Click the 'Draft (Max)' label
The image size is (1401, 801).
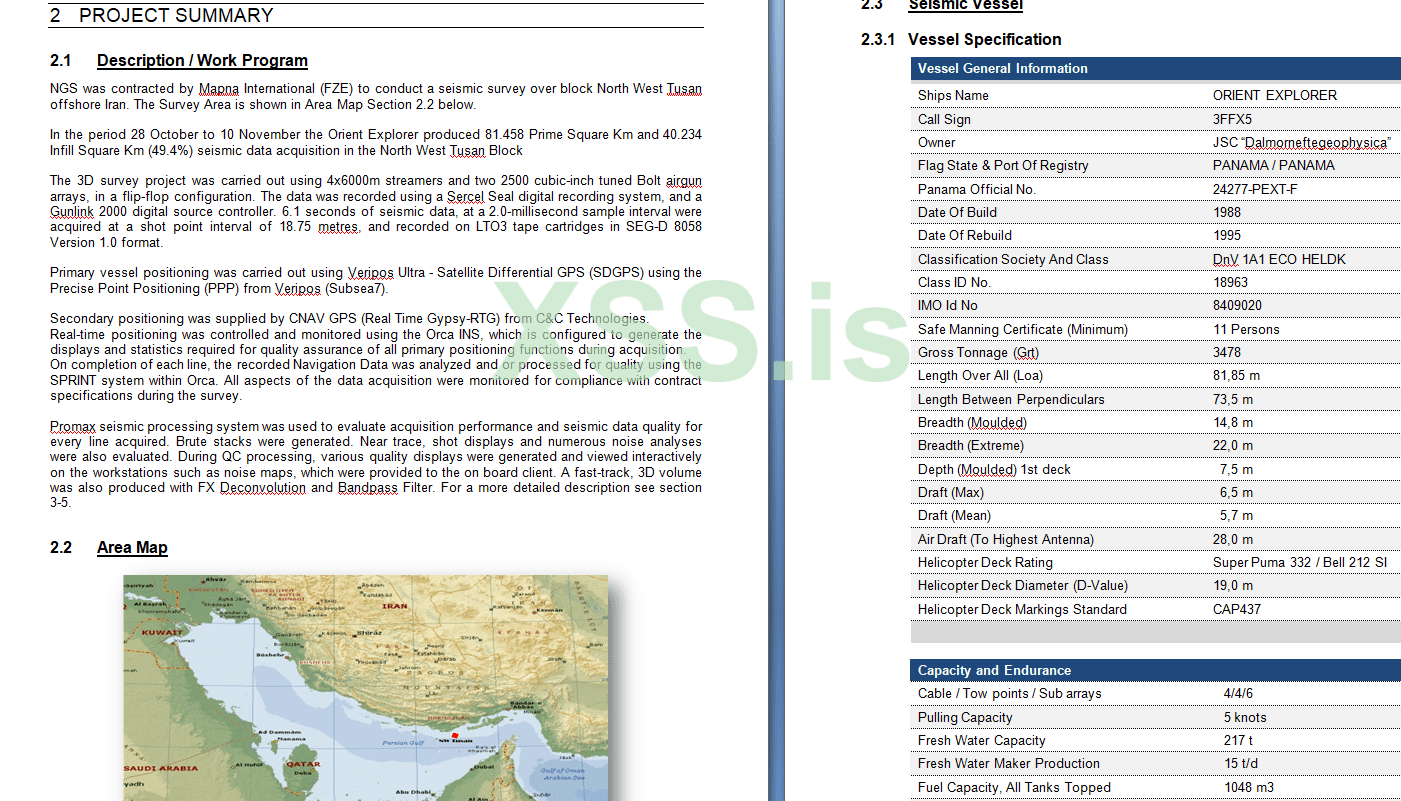click(x=951, y=492)
